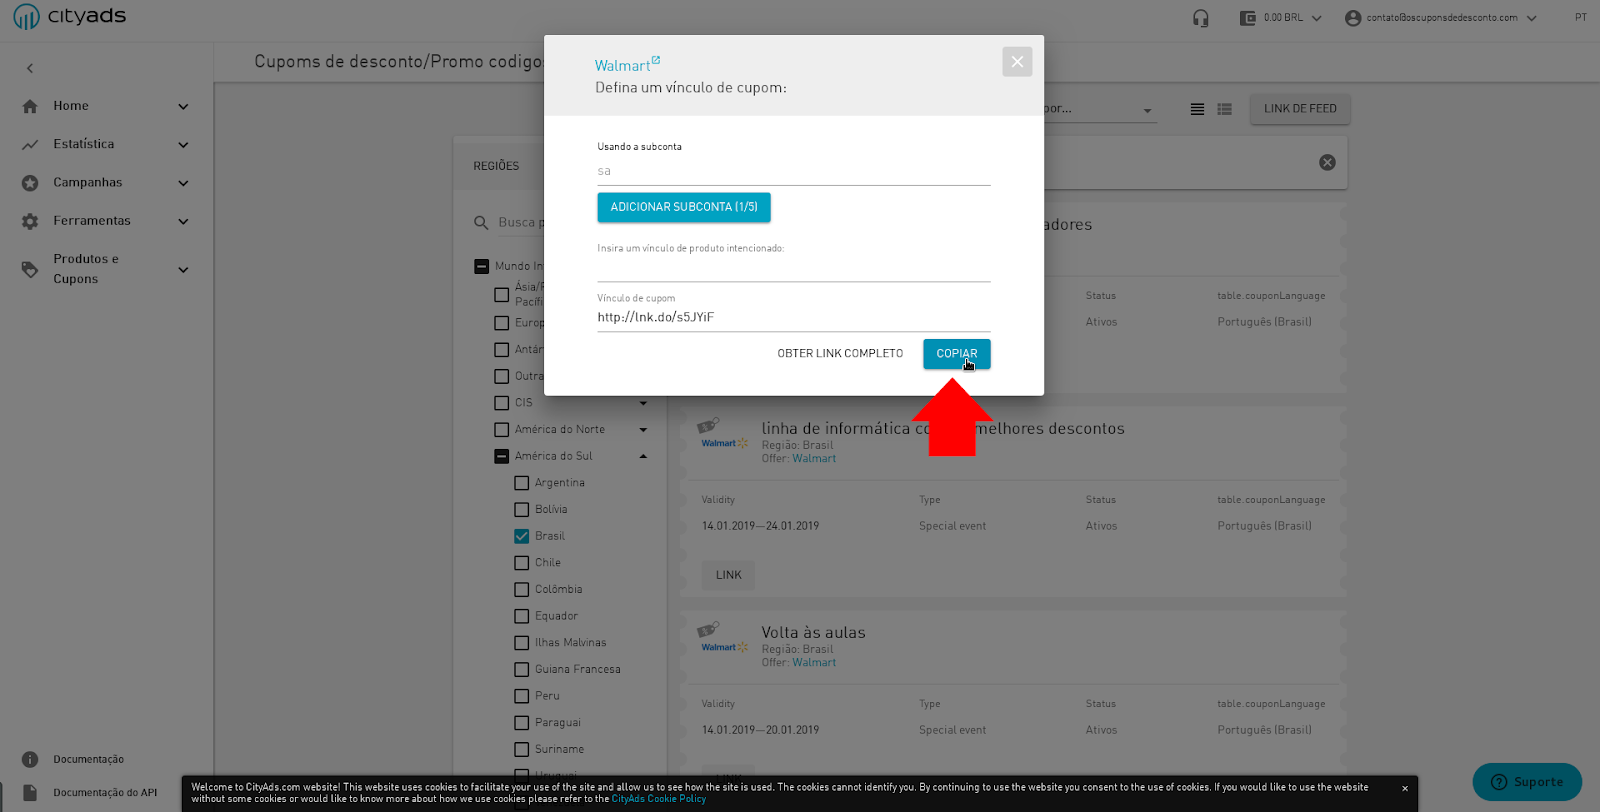The width and height of the screenshot is (1600, 812).
Task: Switch to detailed list view icon
Action: 1224,109
